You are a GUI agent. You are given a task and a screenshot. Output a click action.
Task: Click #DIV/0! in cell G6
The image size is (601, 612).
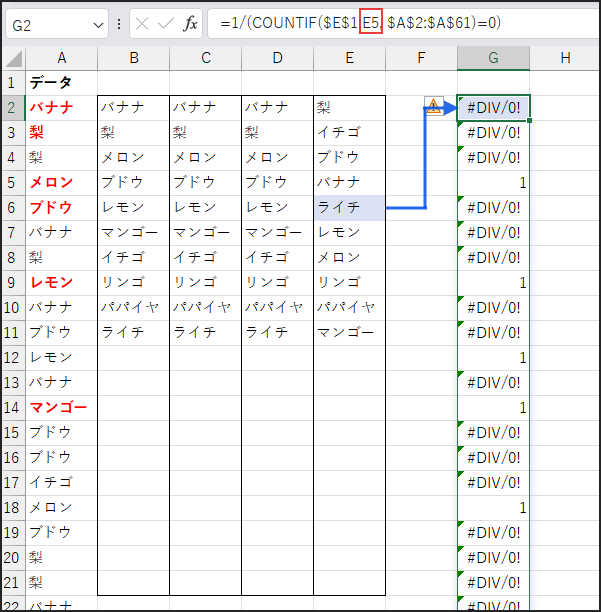494,208
